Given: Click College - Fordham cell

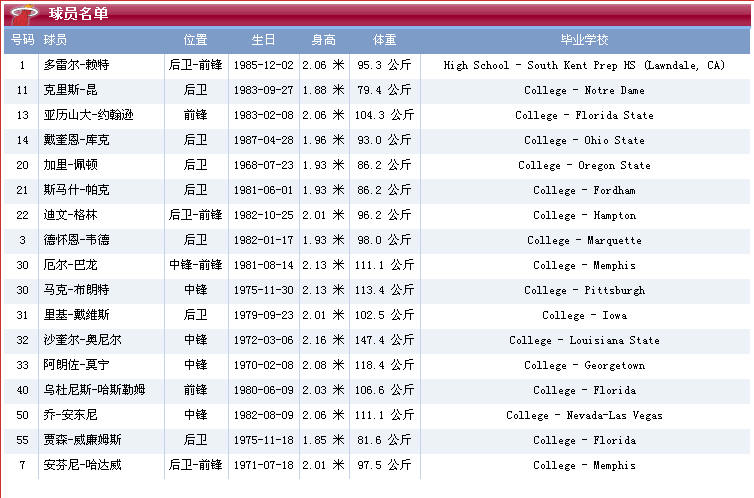Looking at the screenshot, I should click(584, 190).
